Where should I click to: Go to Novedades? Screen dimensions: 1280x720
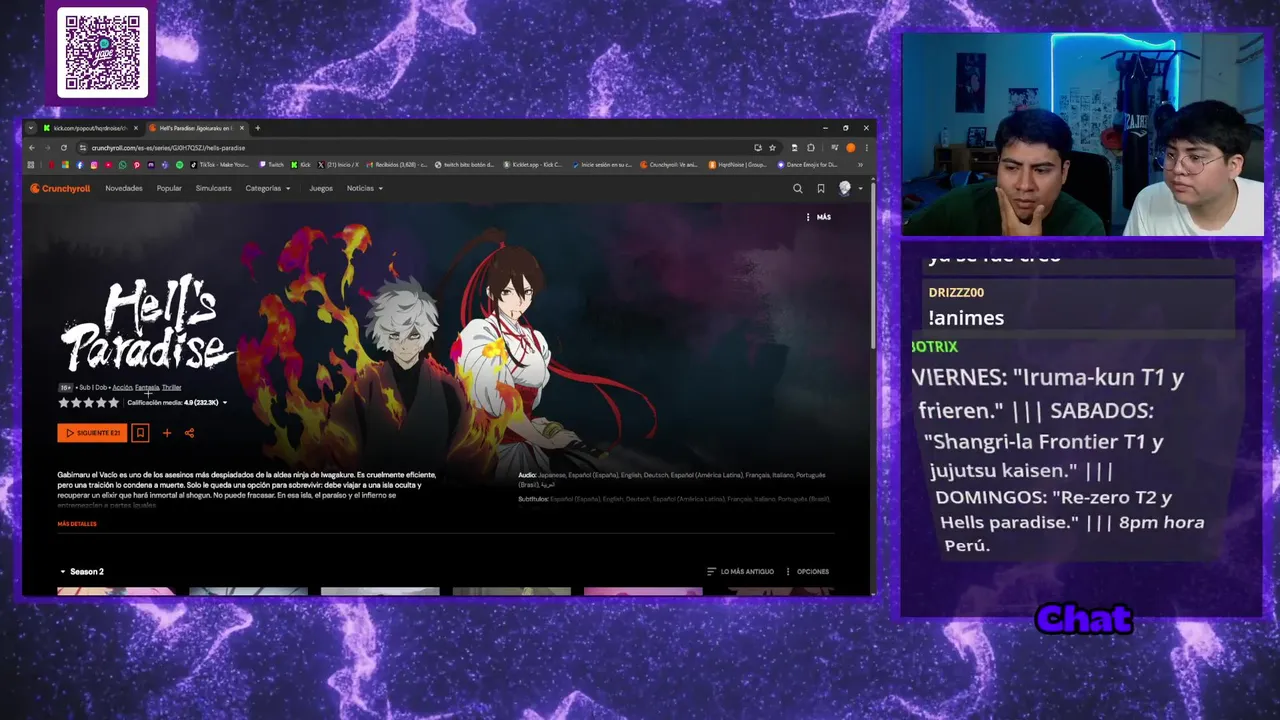click(124, 188)
